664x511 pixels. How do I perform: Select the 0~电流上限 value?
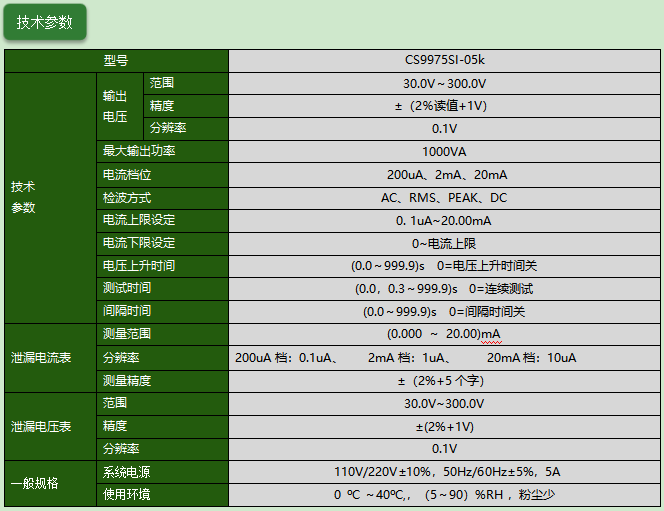(444, 243)
